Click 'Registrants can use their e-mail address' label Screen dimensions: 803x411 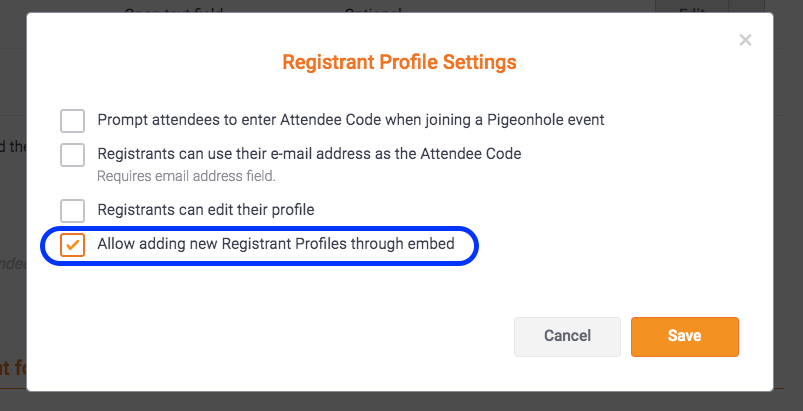(309, 154)
